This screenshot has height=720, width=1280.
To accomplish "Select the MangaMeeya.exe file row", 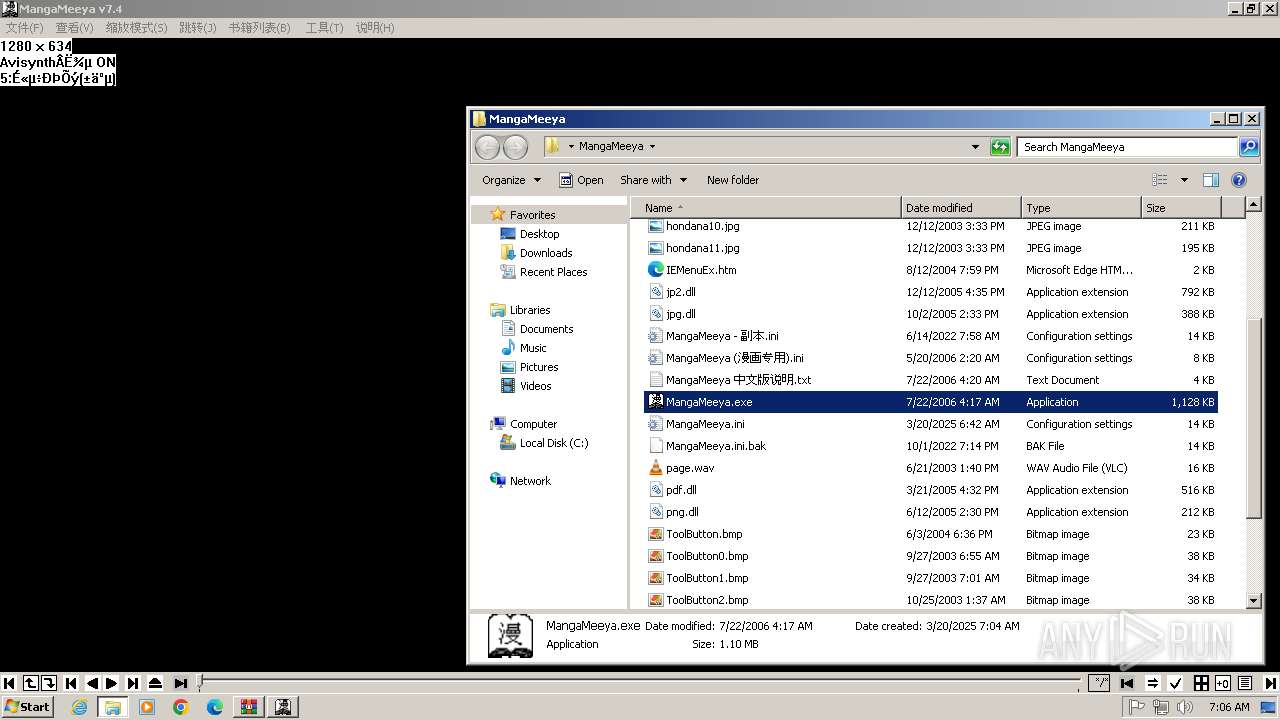I will tap(931, 402).
